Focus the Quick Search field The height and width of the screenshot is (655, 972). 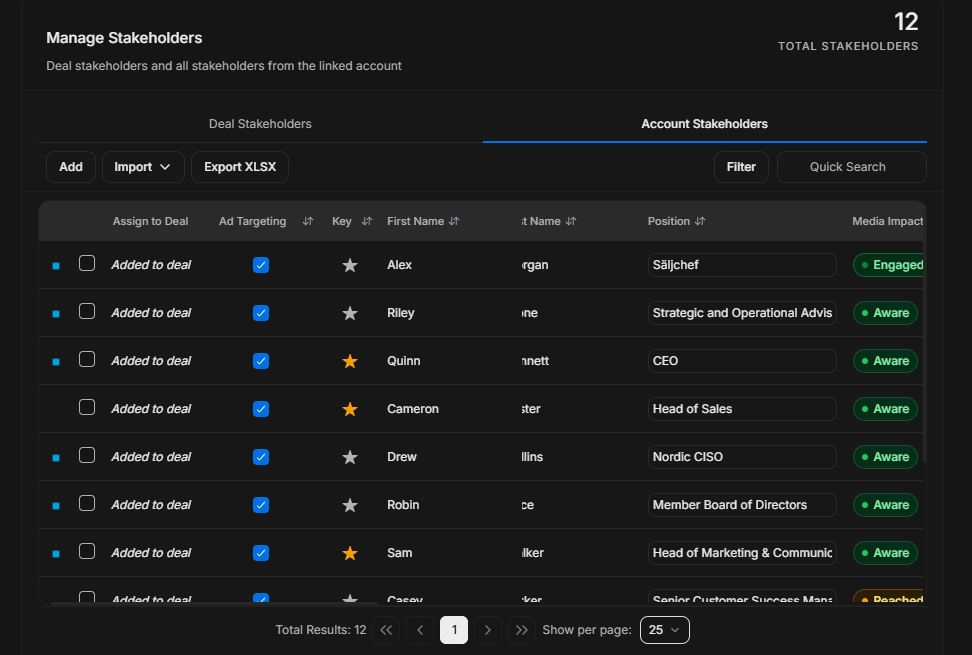pos(852,167)
